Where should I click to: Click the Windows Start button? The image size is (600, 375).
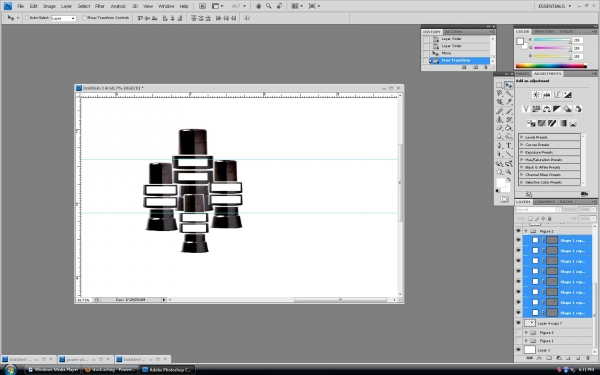10,370
